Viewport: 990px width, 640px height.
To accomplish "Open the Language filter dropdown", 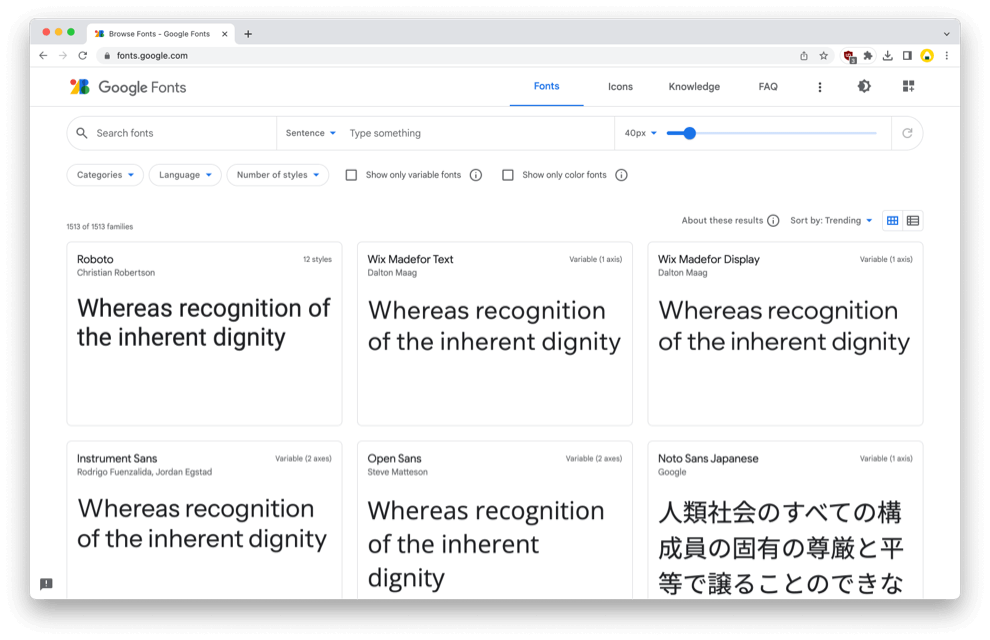I will (185, 175).
